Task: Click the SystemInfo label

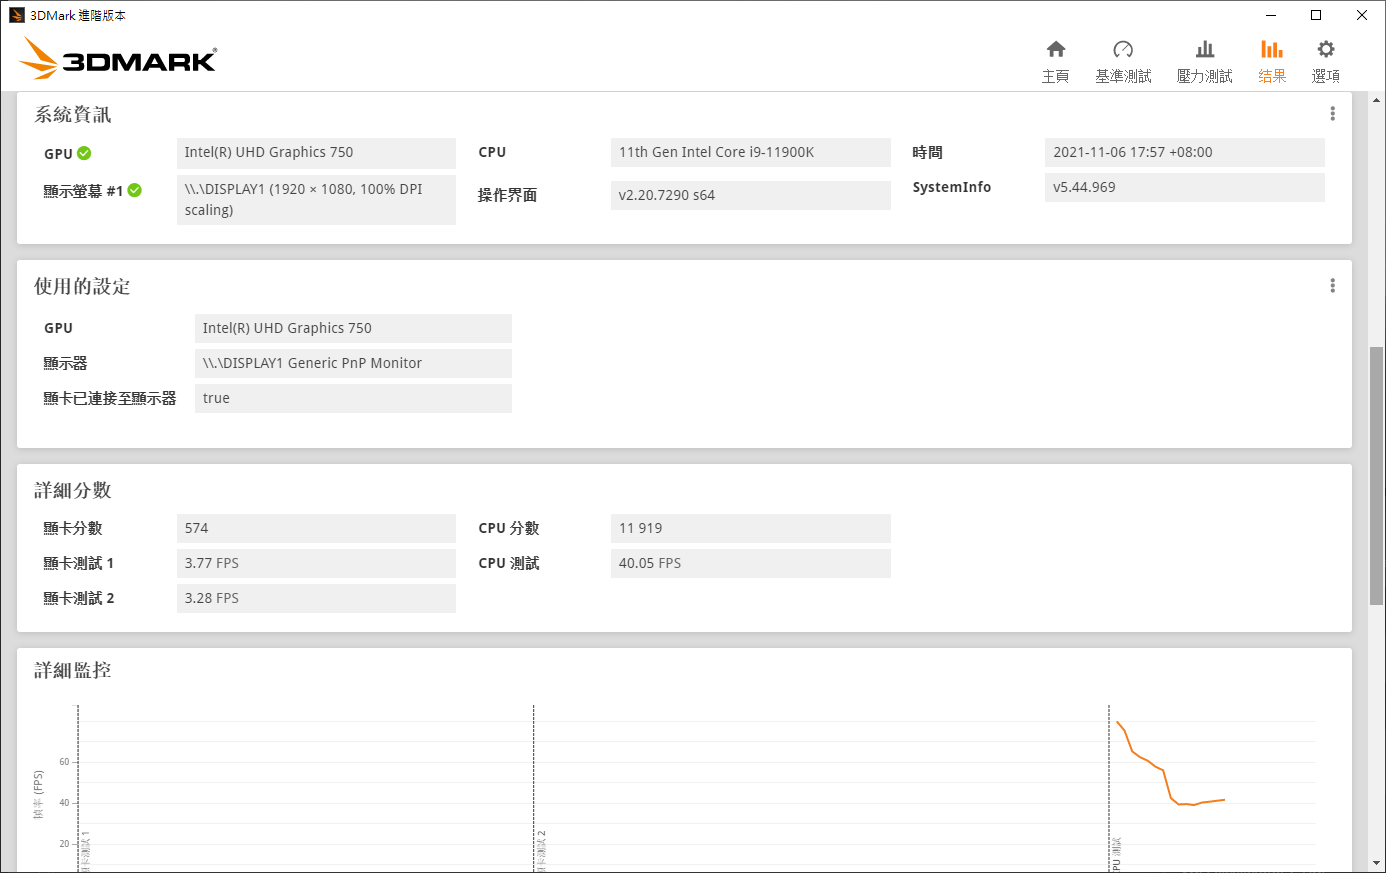Action: coord(952,187)
